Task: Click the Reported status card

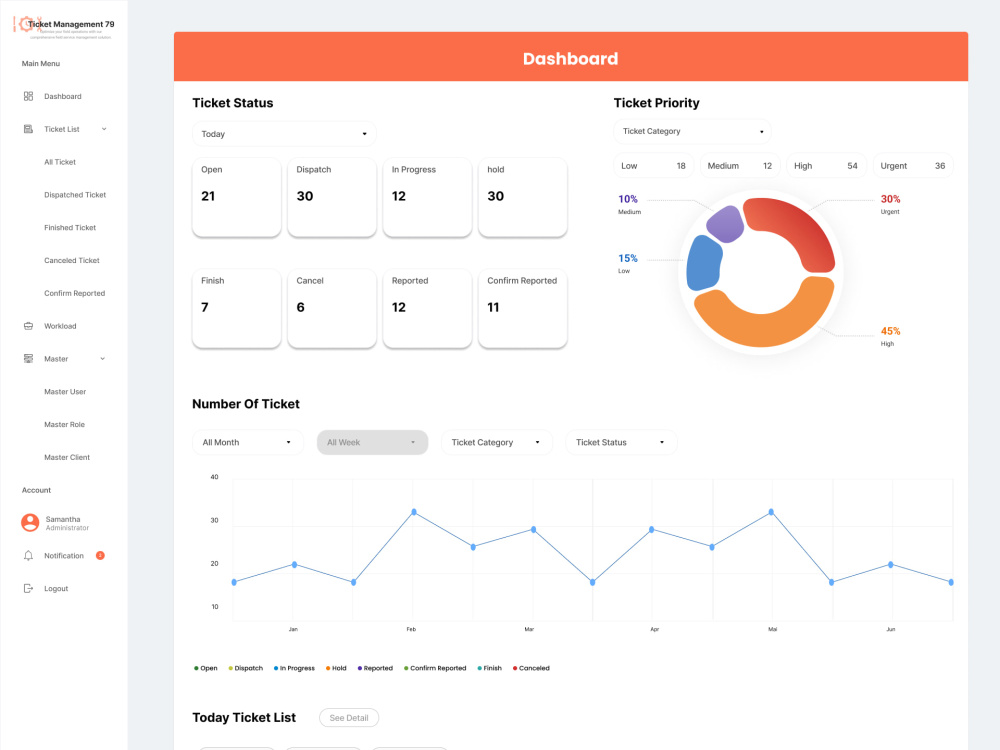Action: tap(427, 308)
